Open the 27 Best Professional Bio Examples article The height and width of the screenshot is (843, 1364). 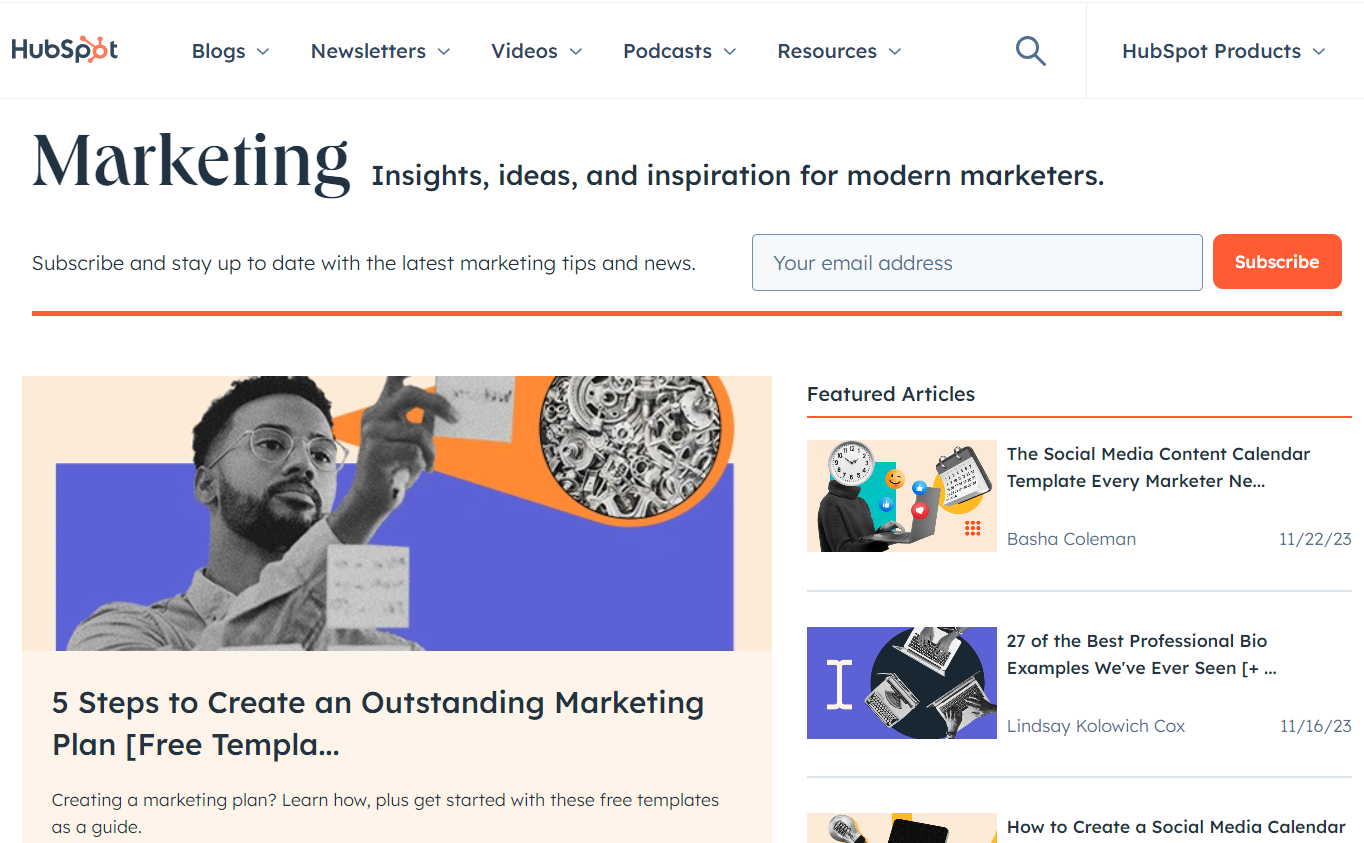[1141, 654]
